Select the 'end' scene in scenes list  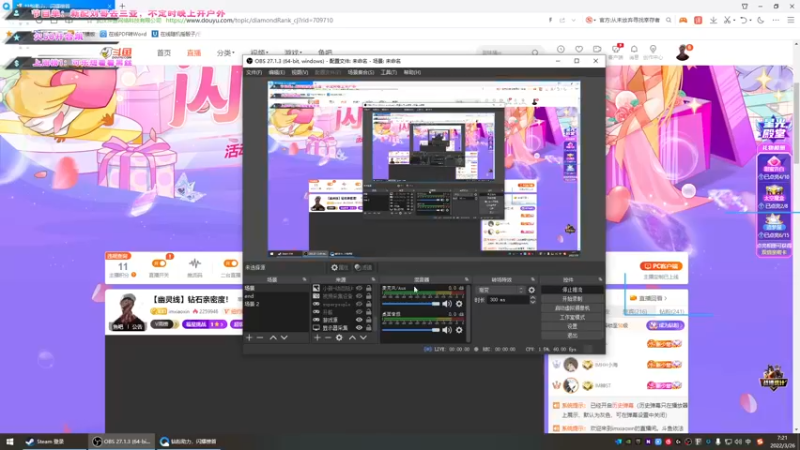(x=276, y=296)
